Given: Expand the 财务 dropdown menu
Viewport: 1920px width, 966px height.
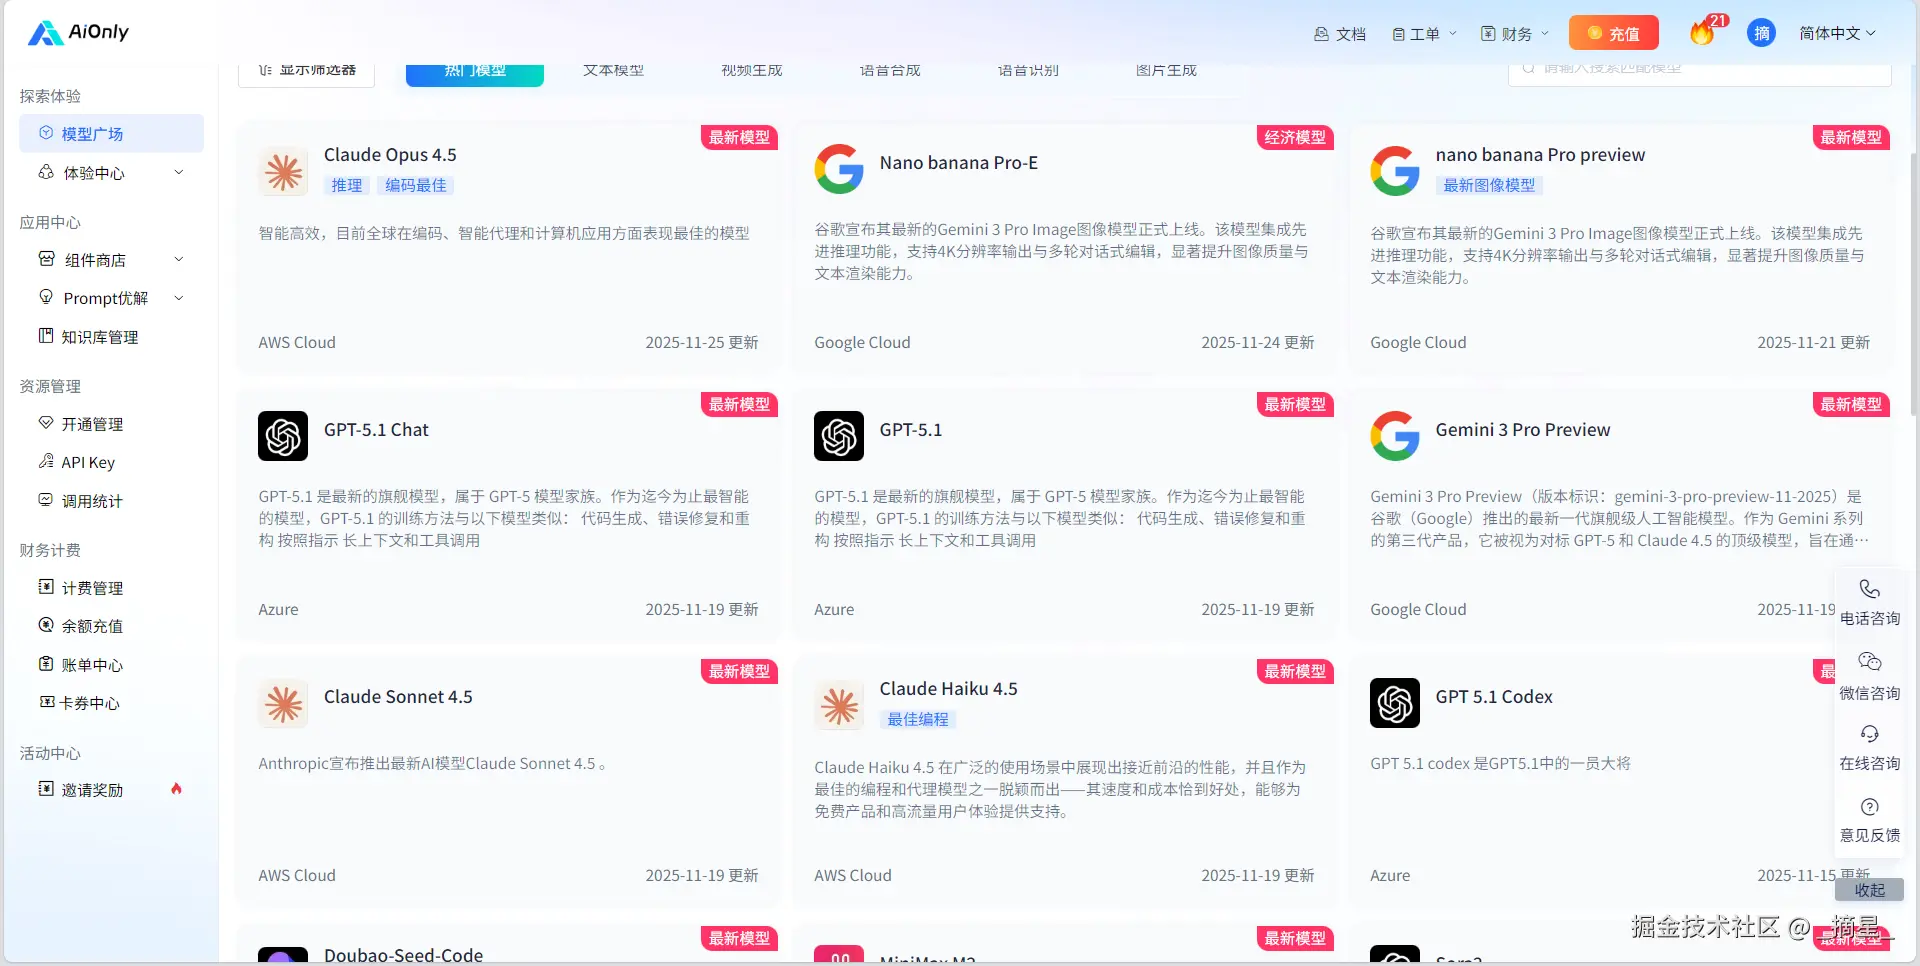Looking at the screenshot, I should click(1514, 34).
